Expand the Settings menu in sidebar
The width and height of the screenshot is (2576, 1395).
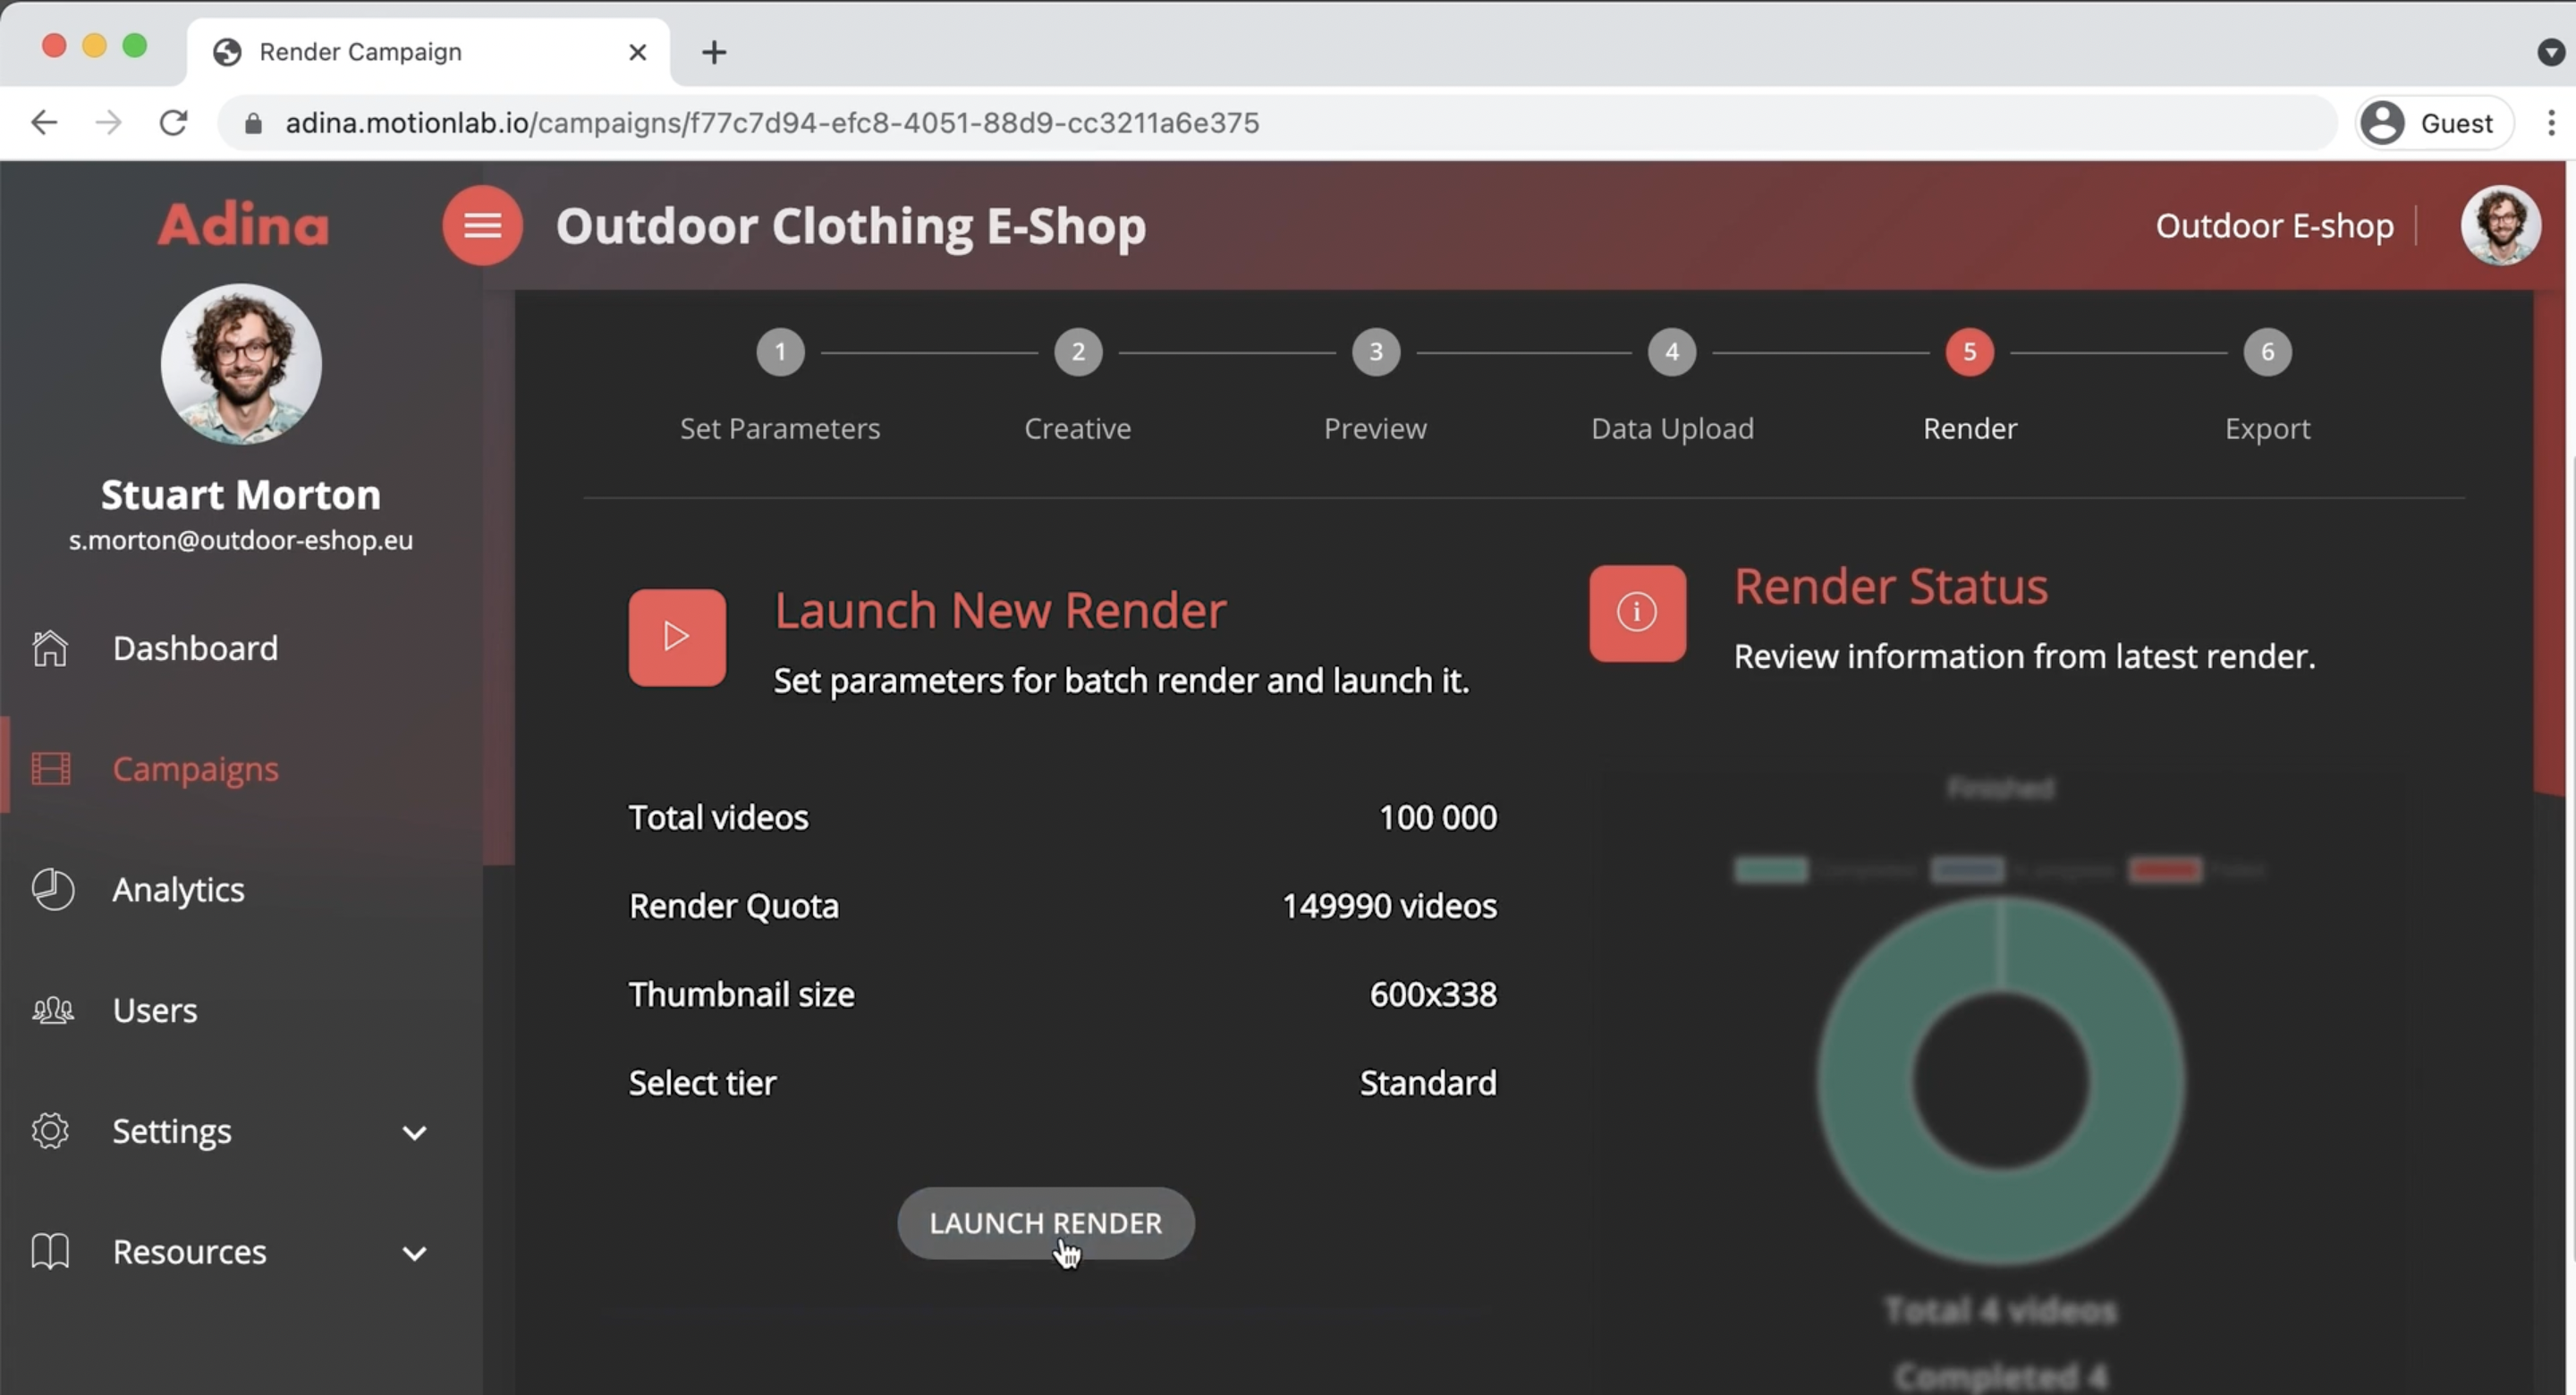pos(415,1132)
